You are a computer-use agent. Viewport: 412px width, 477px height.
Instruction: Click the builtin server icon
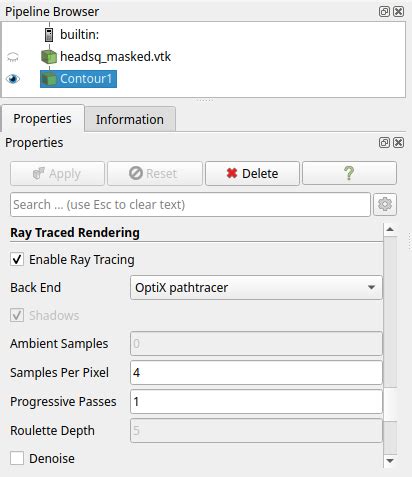(49, 35)
